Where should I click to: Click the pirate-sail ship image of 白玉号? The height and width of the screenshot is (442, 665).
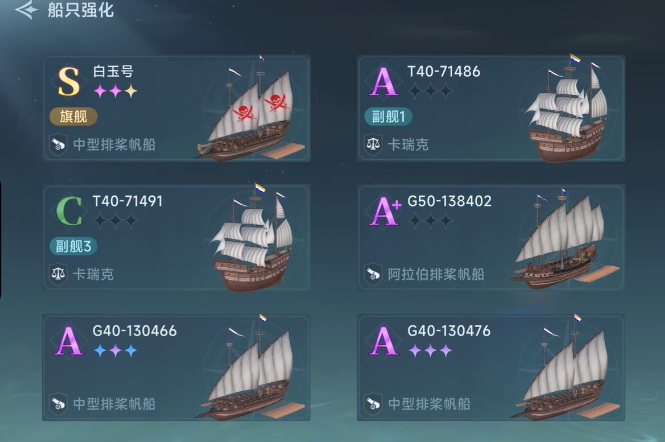(x=250, y=115)
